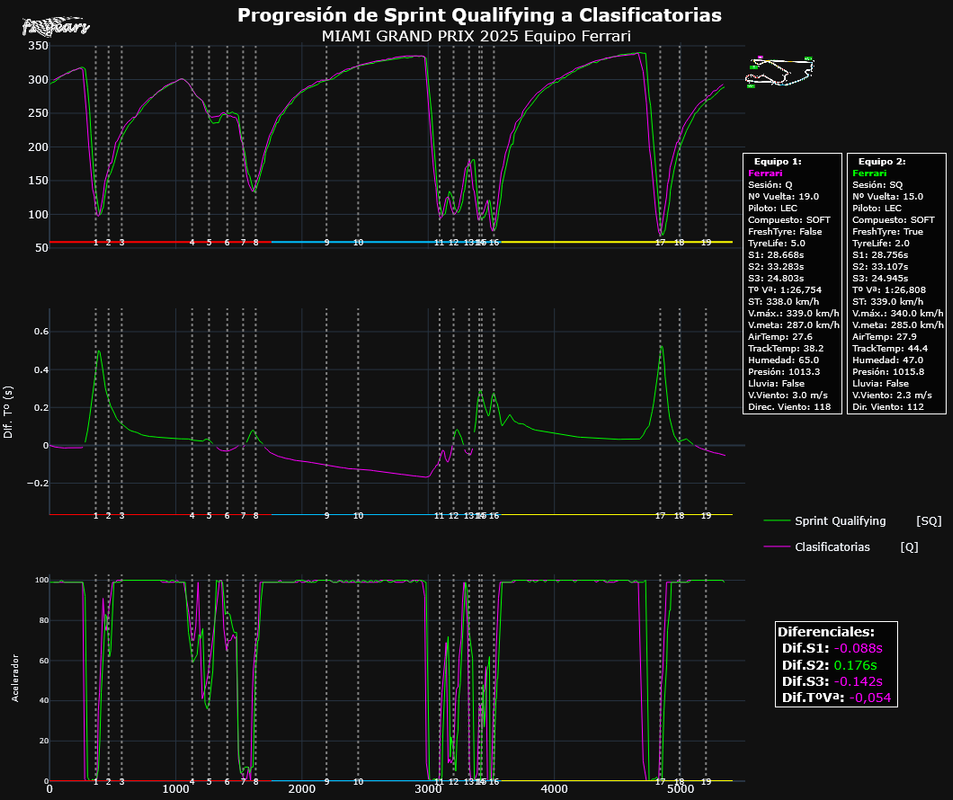The image size is (953, 800).
Task: Select 'Humedad: 47.0' row
Action: coord(887,360)
